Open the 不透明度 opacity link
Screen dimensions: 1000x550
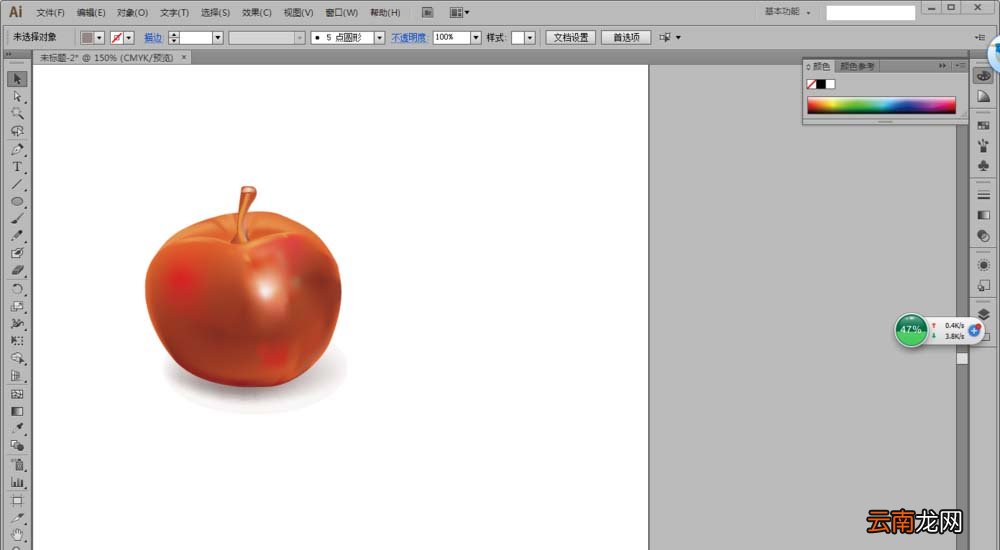click(408, 38)
